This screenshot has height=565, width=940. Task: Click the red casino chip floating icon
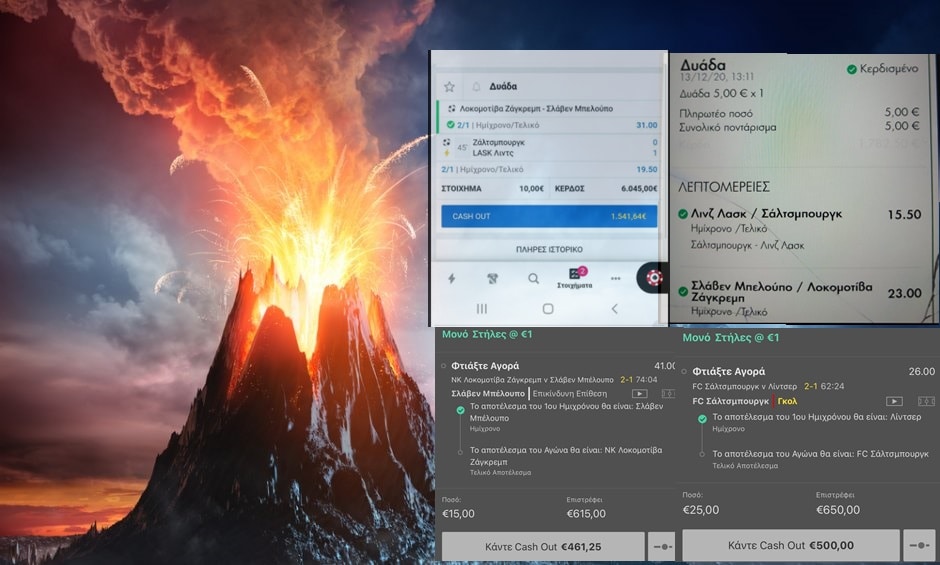click(x=654, y=278)
